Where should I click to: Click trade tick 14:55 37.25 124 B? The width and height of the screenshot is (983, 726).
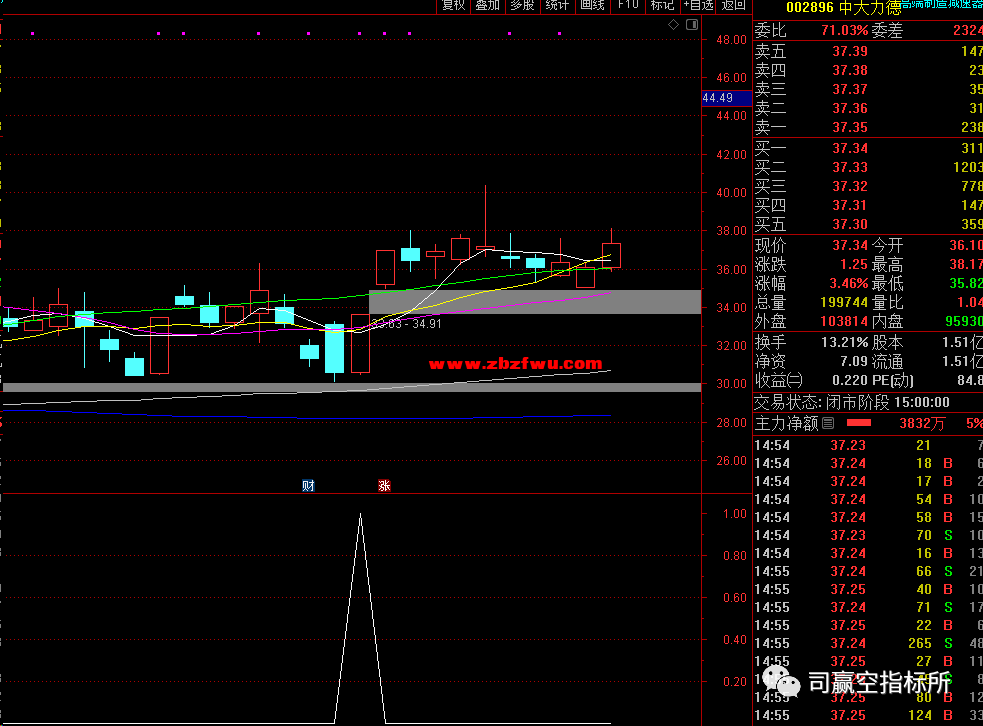point(868,715)
